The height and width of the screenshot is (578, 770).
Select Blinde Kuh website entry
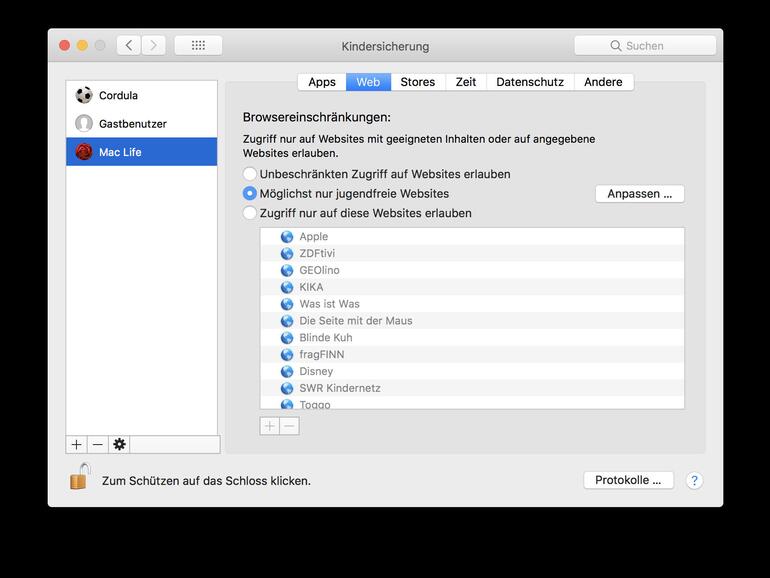click(x=472, y=338)
